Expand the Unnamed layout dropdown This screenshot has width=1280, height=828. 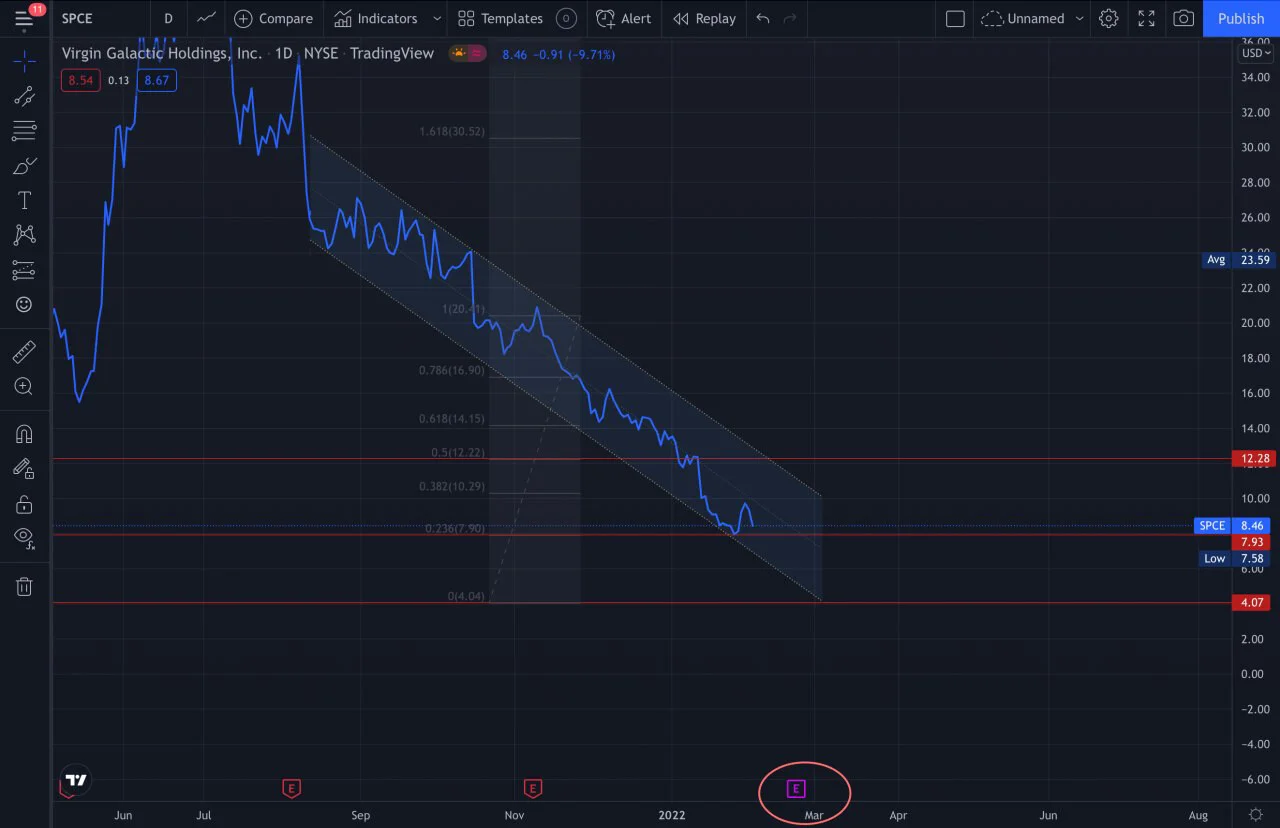click(1079, 18)
